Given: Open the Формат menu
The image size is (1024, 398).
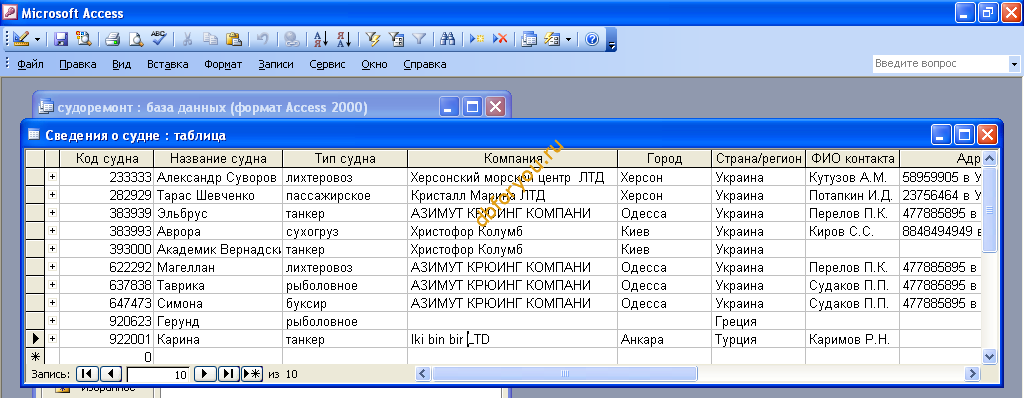Looking at the screenshot, I should click(223, 64).
